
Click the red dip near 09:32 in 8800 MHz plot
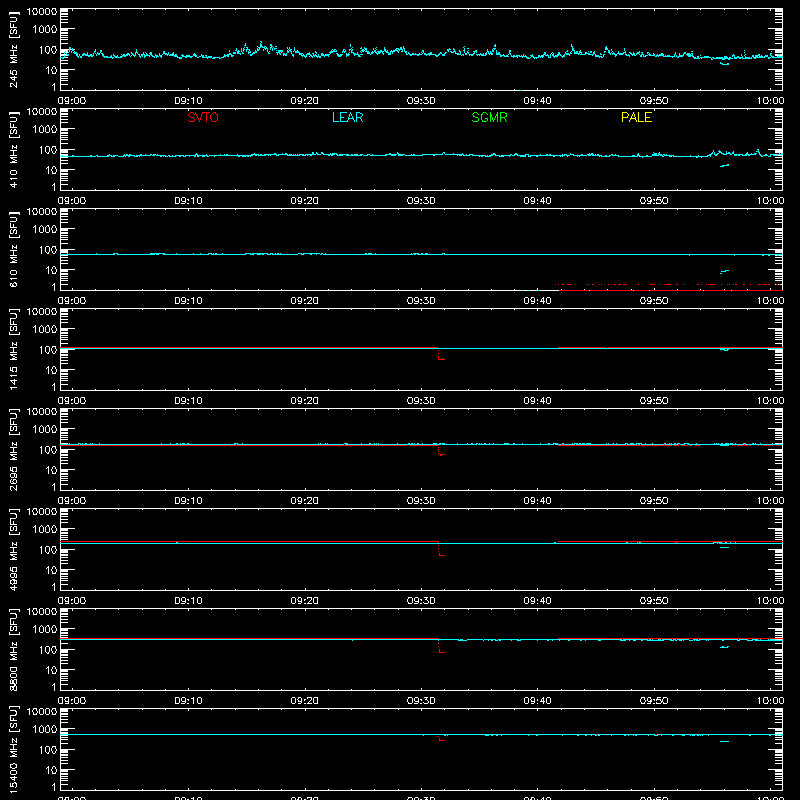[441, 646]
